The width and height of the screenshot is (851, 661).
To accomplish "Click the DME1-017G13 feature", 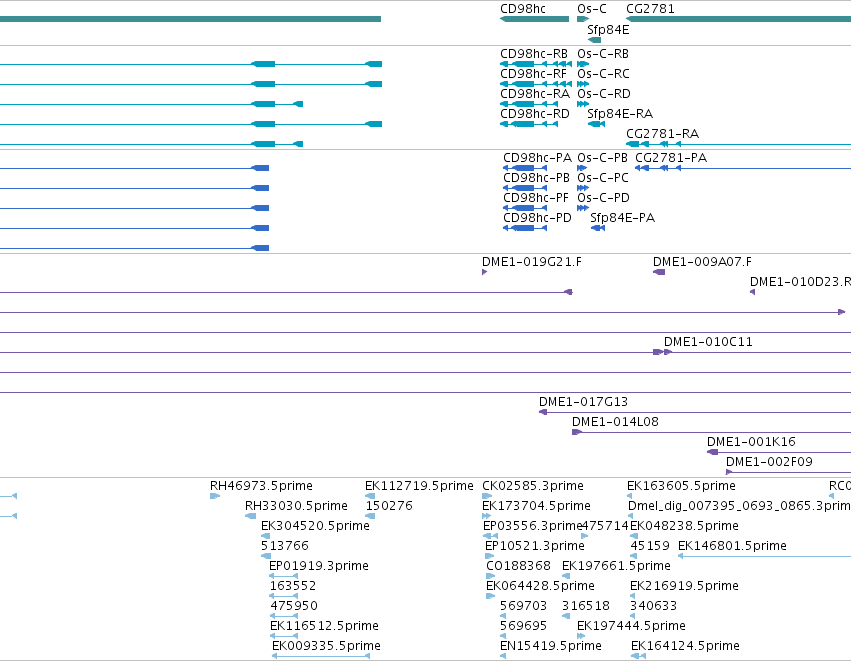I will (583, 402).
